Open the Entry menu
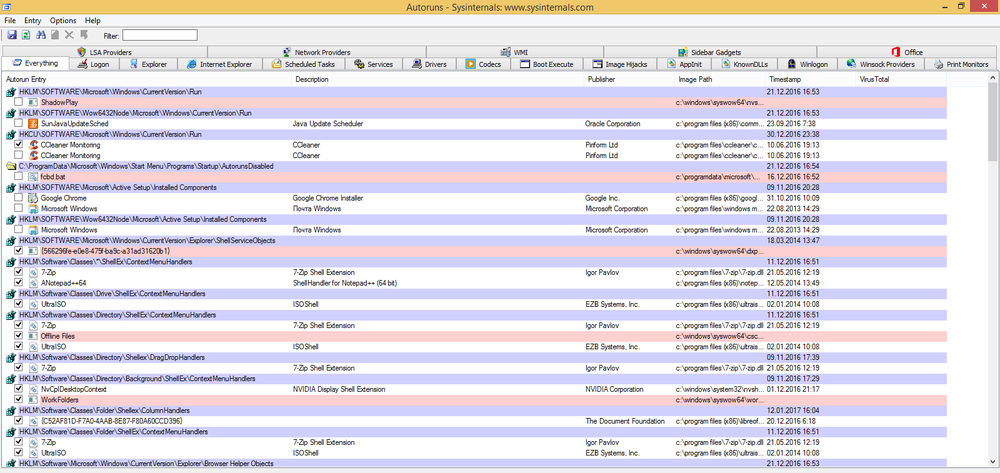The width and height of the screenshot is (1000, 473). click(x=33, y=20)
